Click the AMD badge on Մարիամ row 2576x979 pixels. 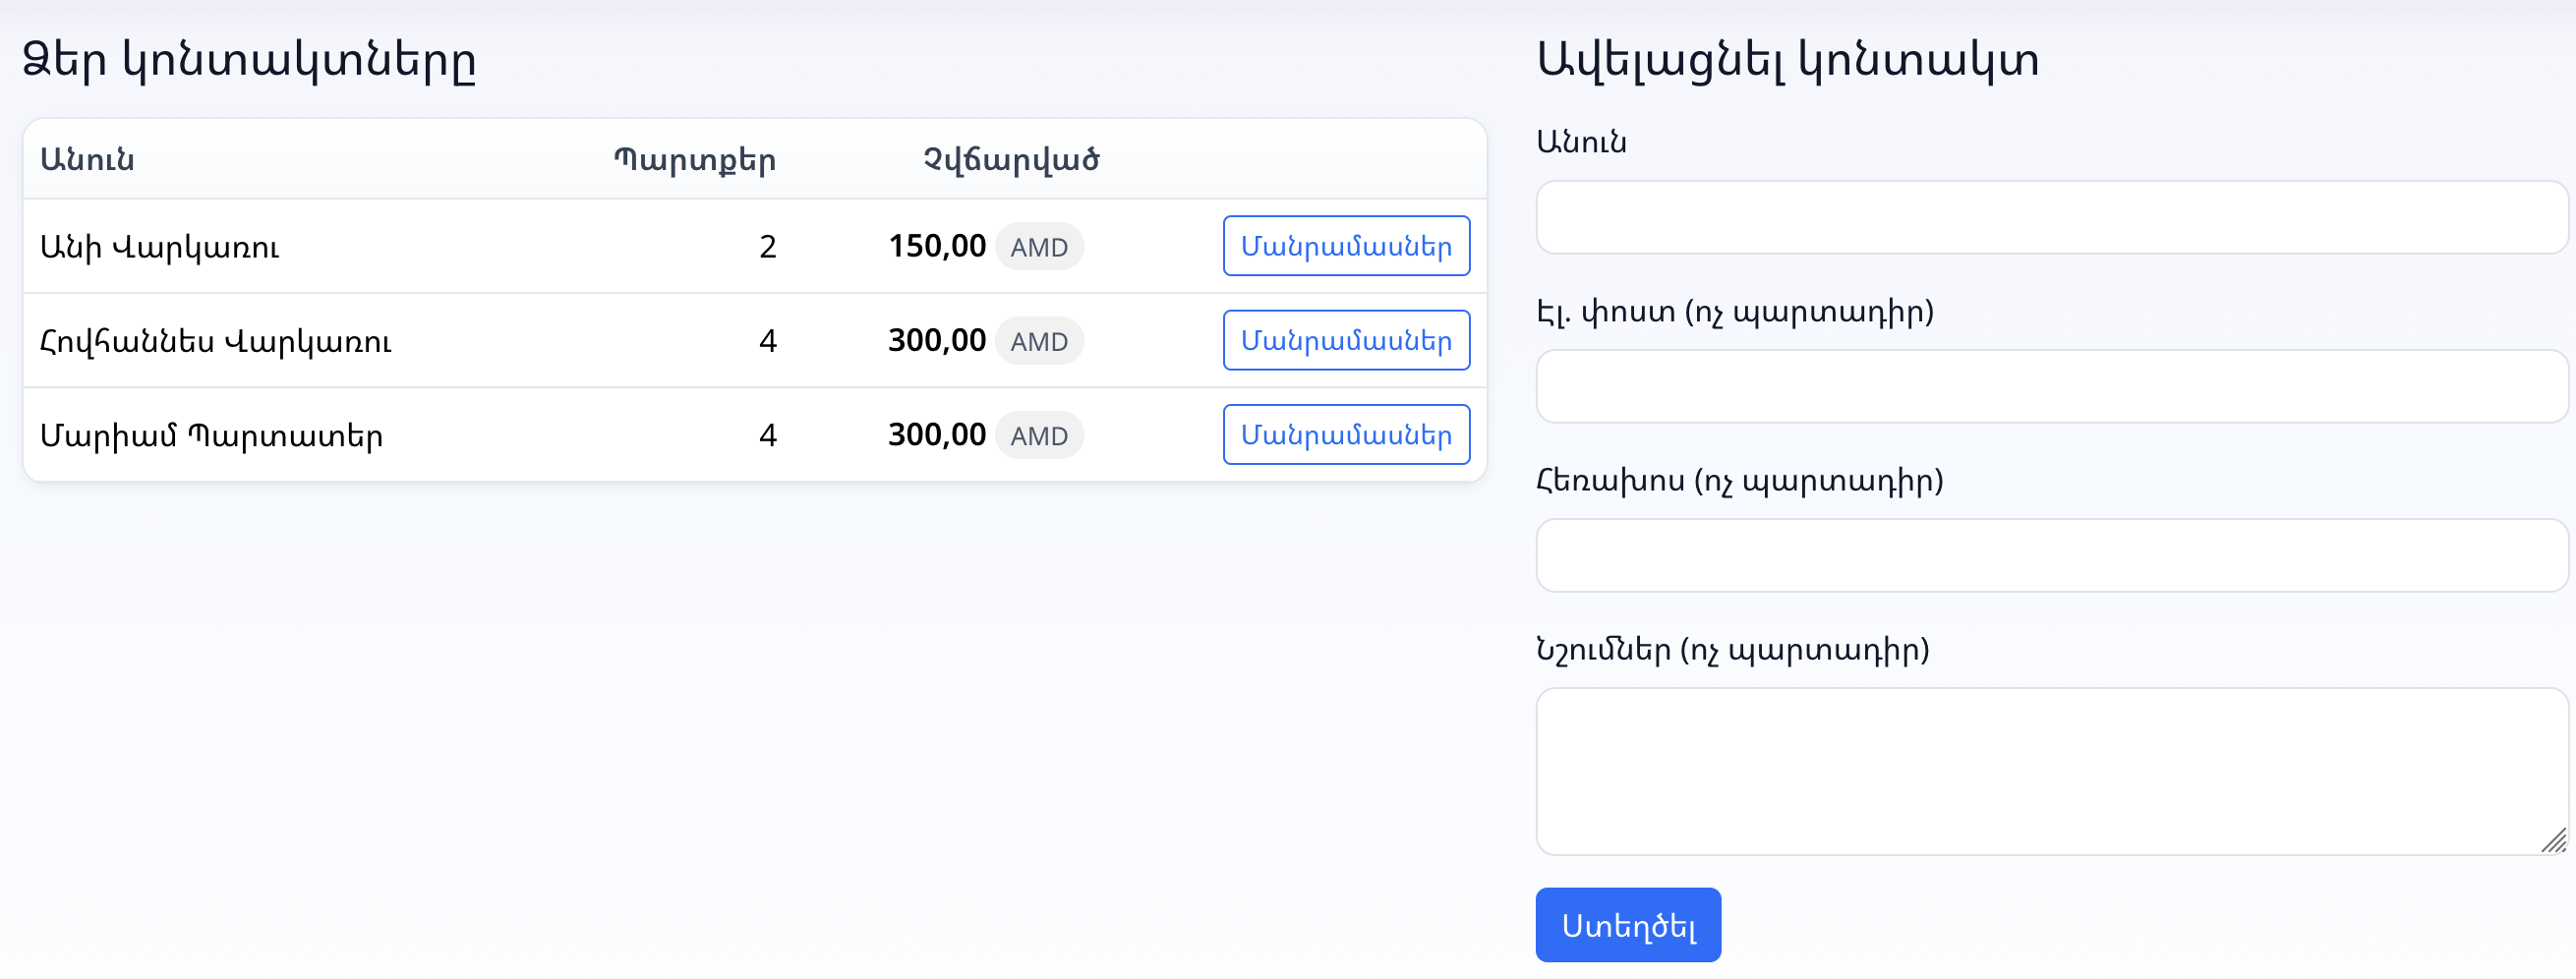pos(1039,434)
